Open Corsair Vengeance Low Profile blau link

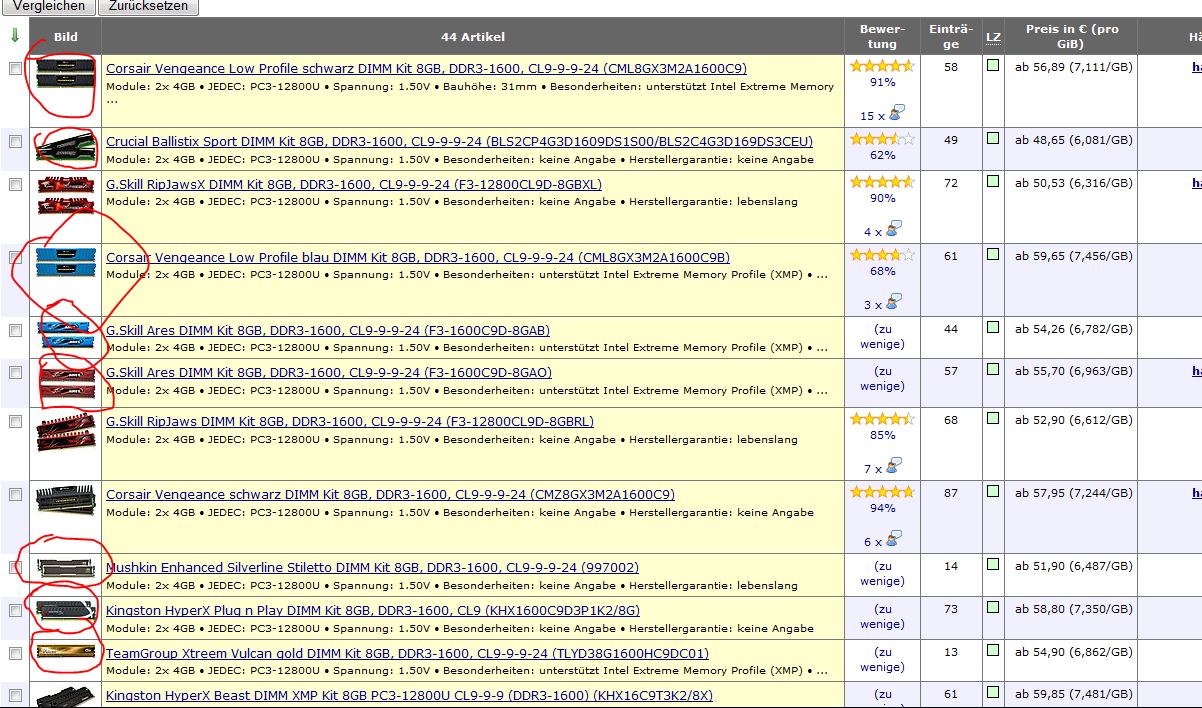point(418,258)
